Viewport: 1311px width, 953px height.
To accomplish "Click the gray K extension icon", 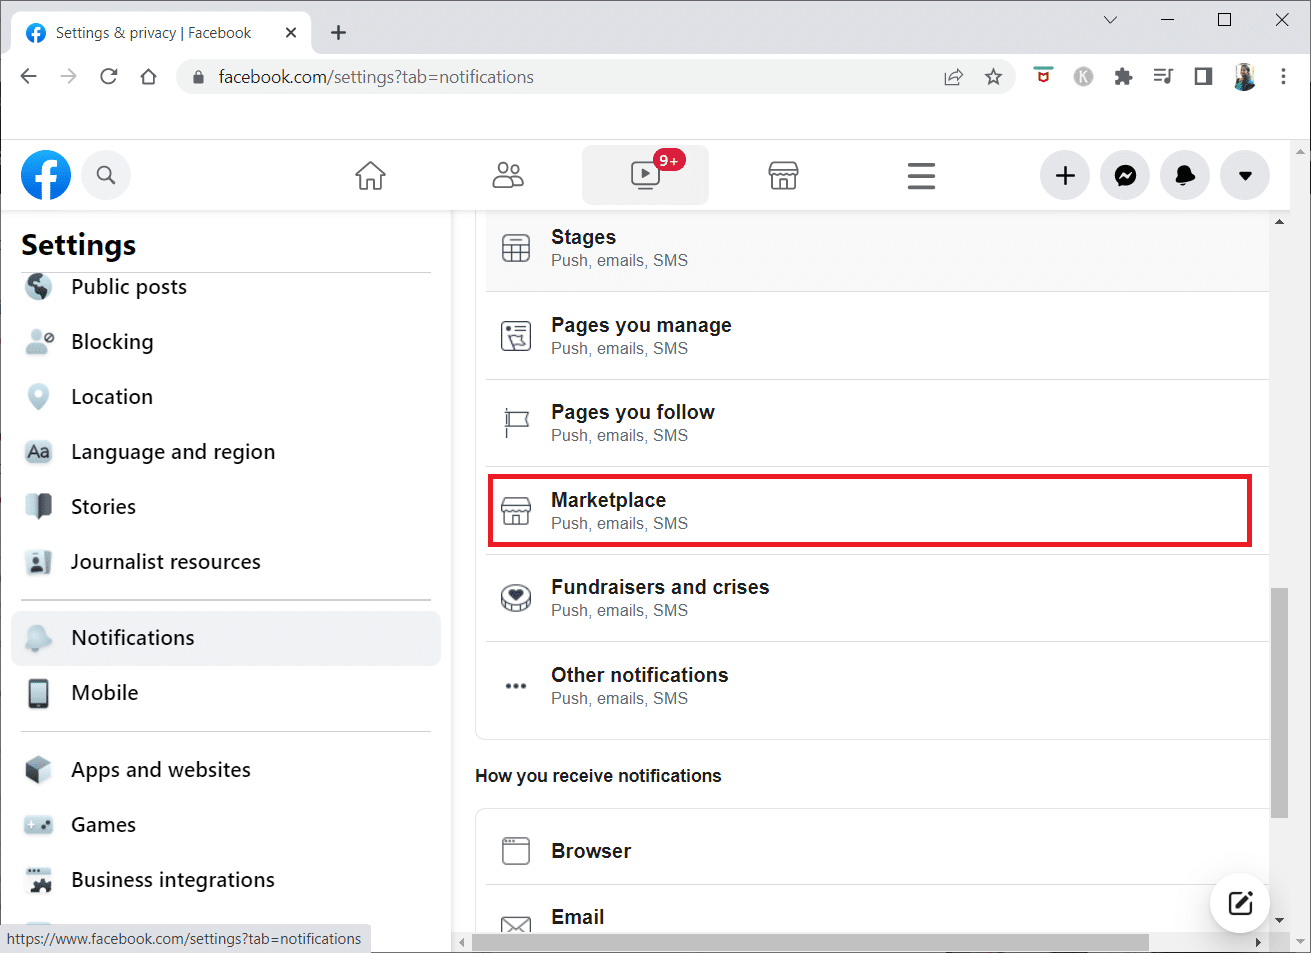I will (x=1083, y=77).
